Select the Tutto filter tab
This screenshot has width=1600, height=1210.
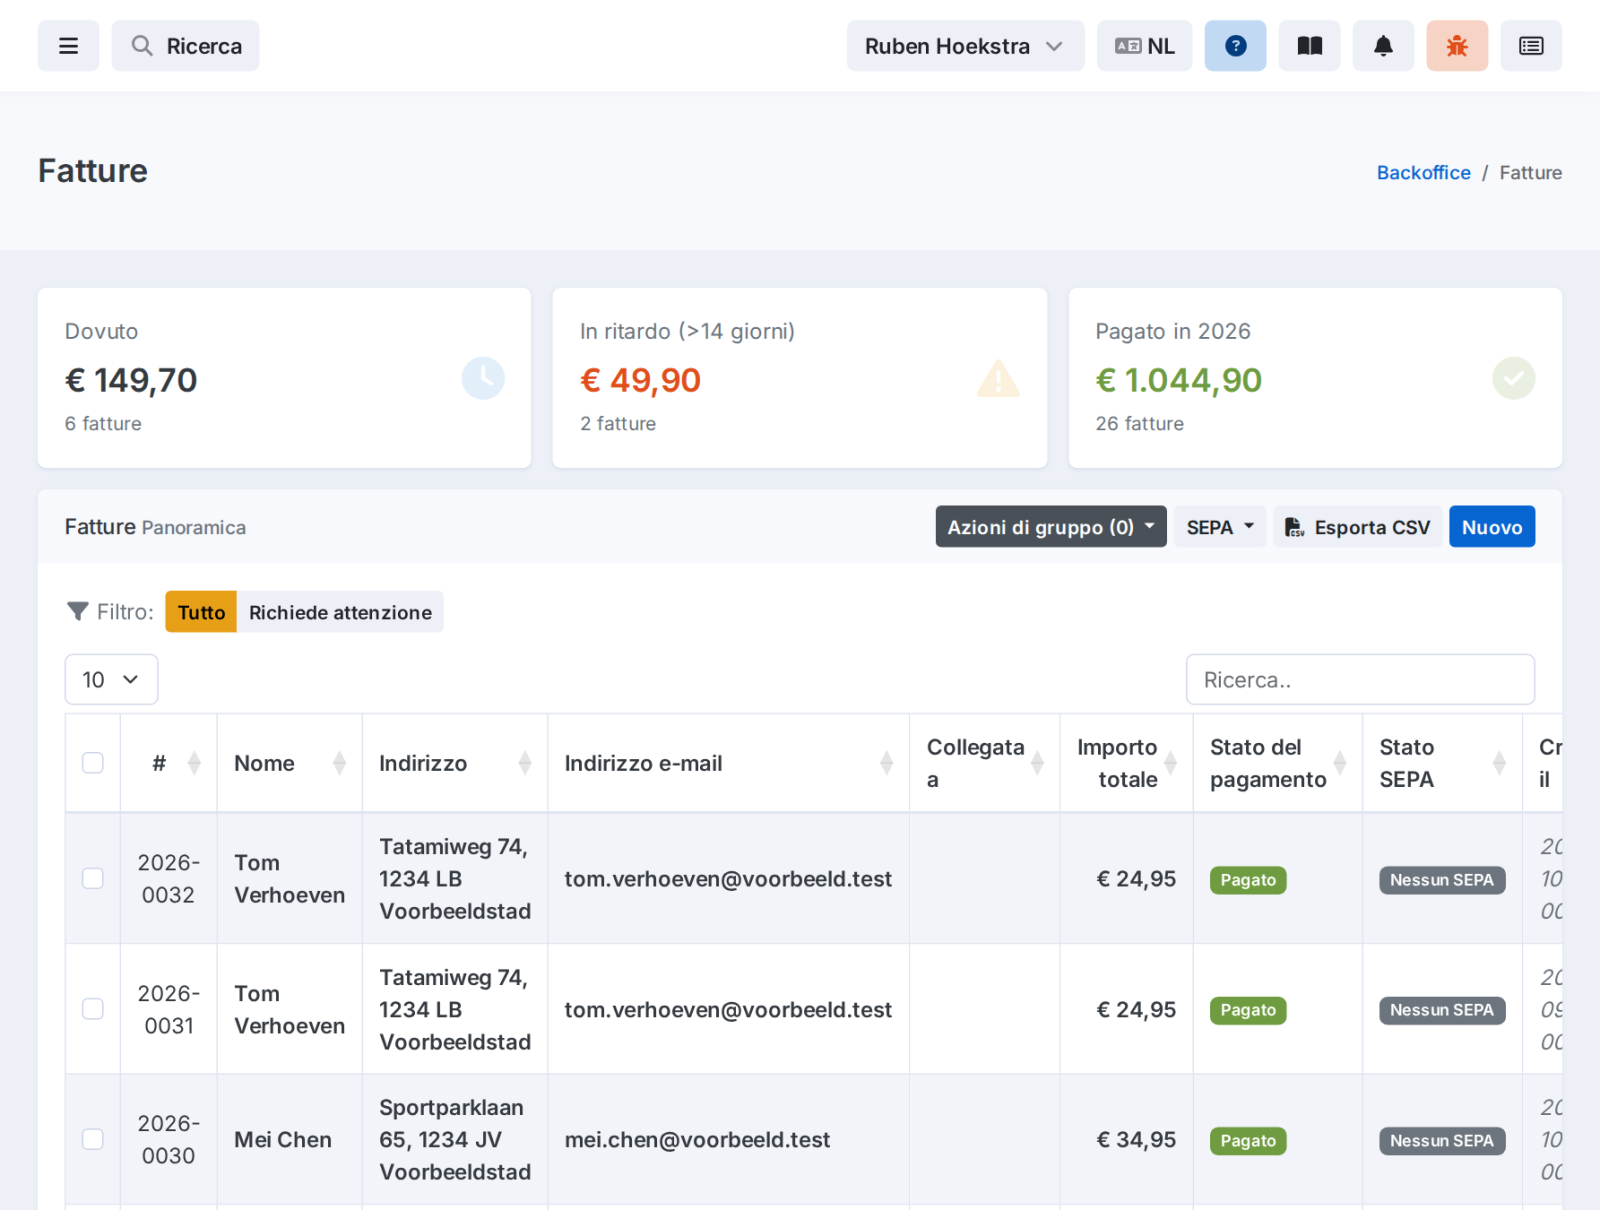click(x=201, y=612)
